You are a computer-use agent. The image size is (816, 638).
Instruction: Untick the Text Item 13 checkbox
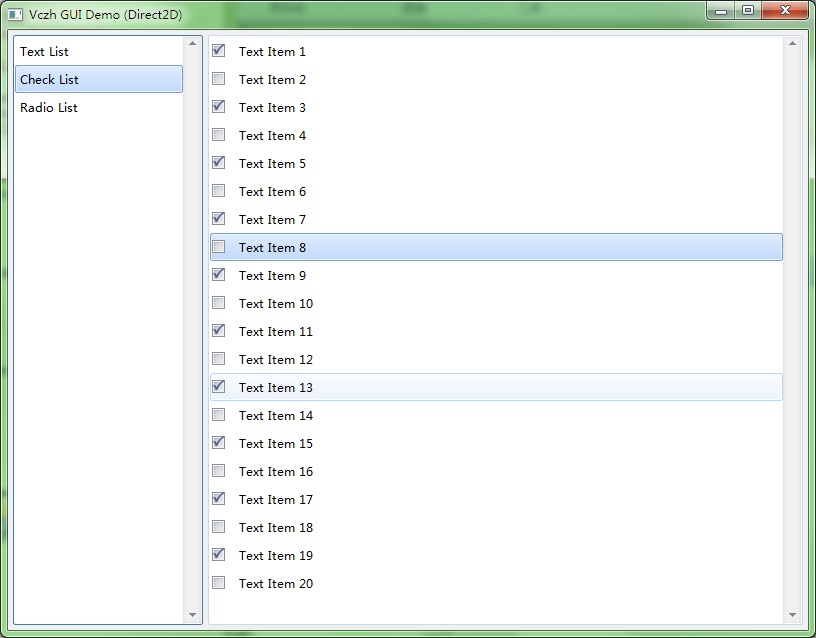(219, 387)
